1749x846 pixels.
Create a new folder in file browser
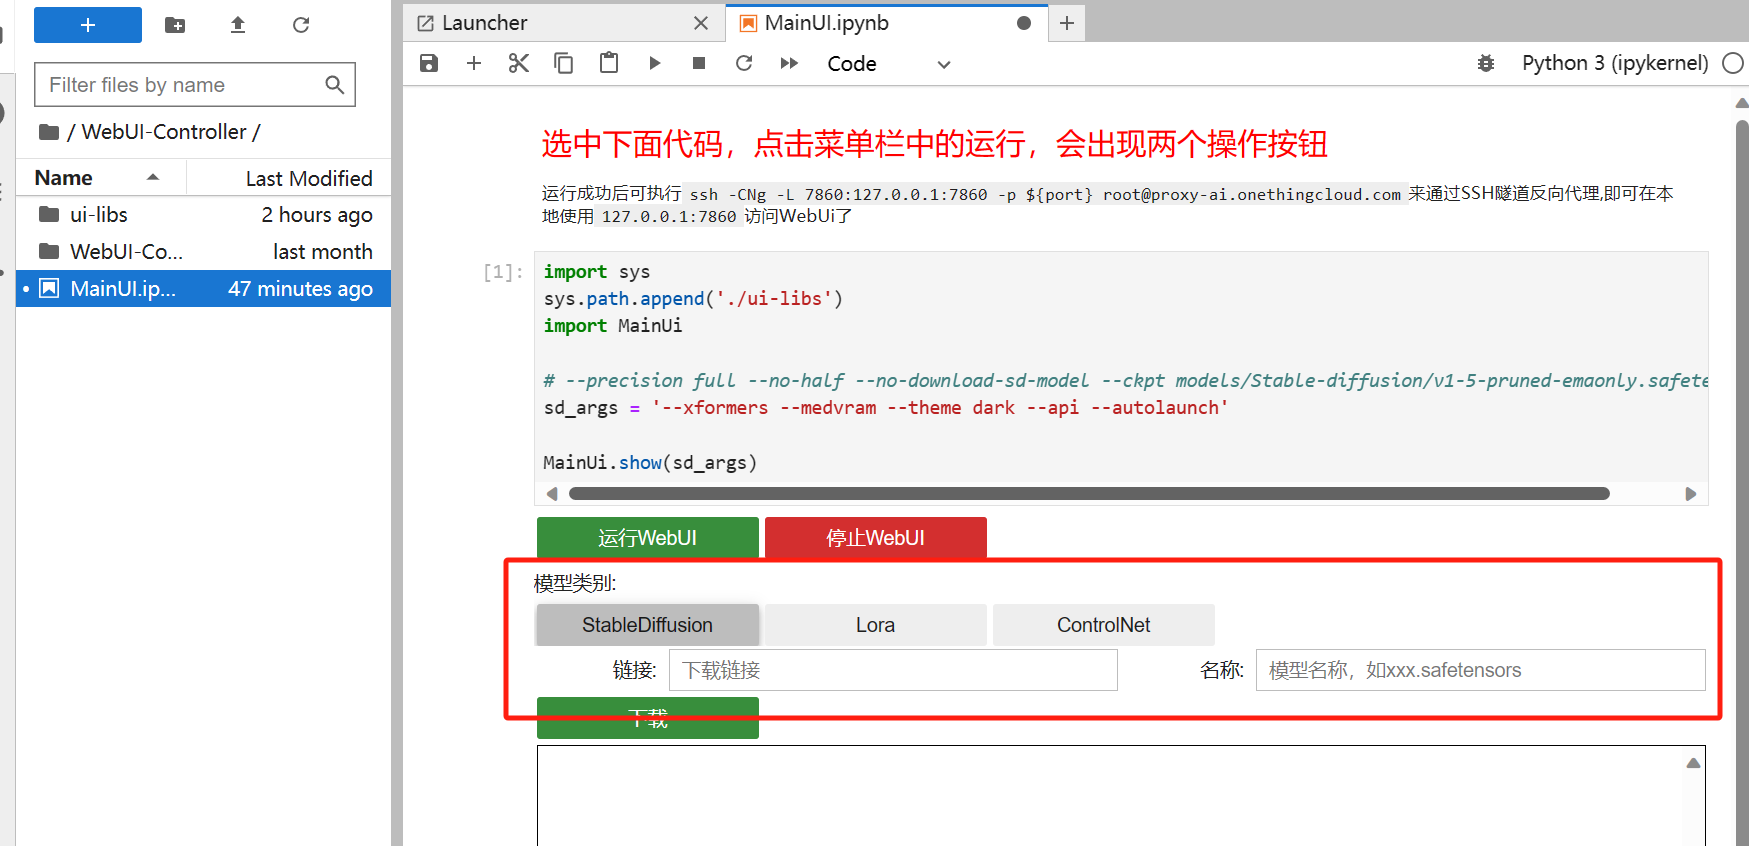[x=175, y=25]
